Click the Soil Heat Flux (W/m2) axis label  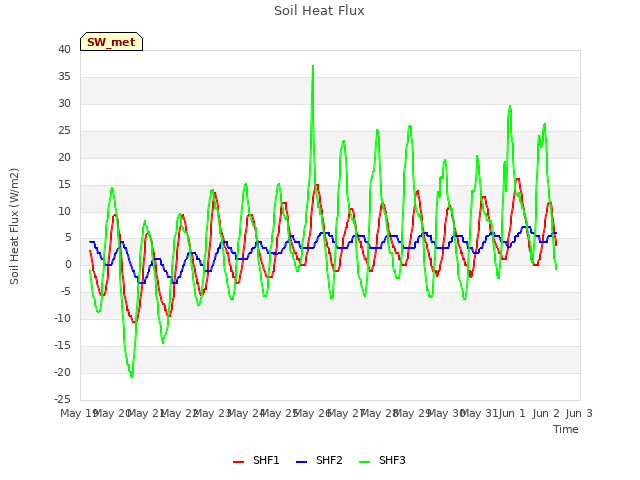[15, 226]
